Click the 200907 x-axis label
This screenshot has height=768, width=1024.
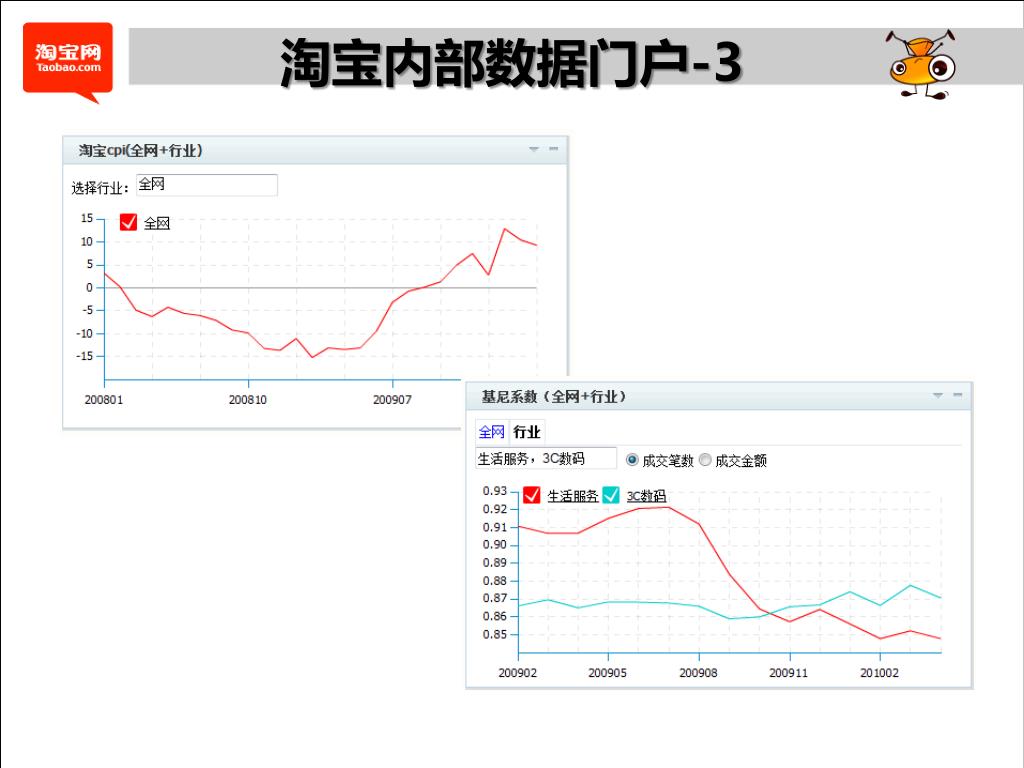pos(392,400)
